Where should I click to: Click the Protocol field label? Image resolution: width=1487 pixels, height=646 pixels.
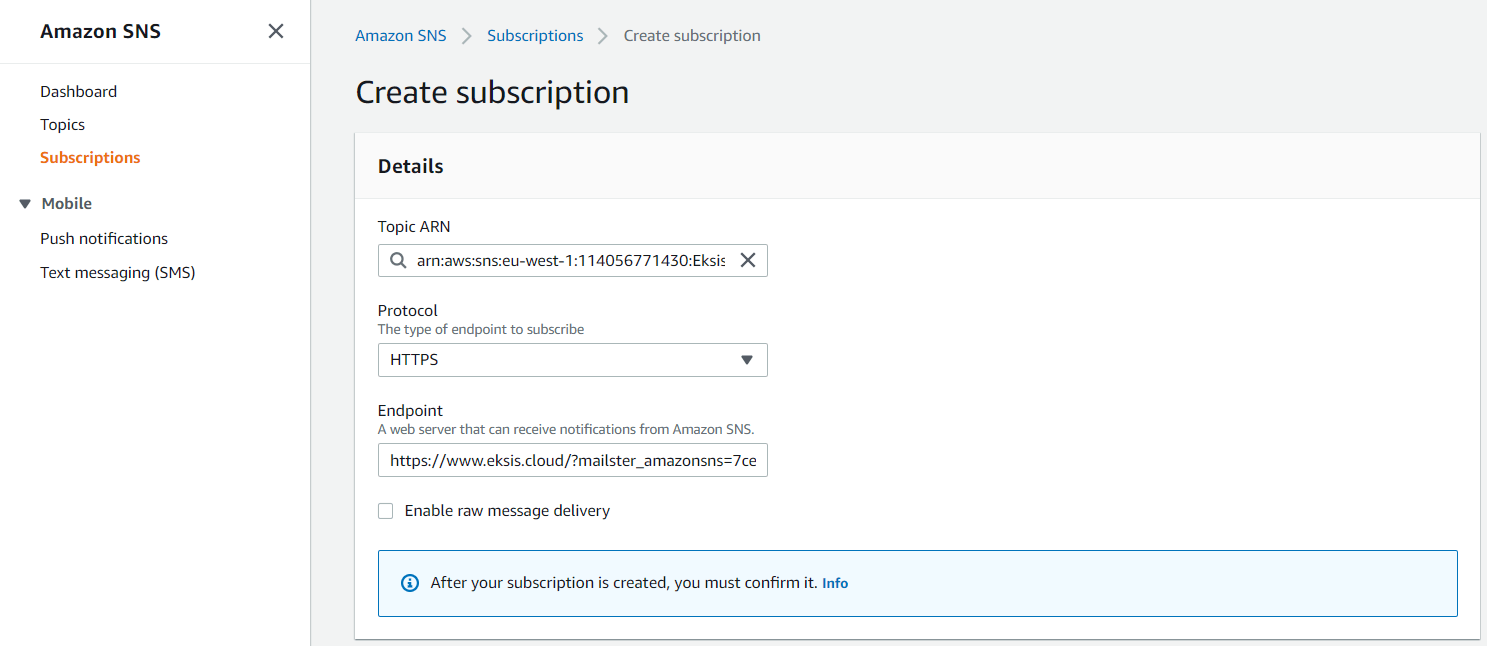pyautogui.click(x=408, y=310)
